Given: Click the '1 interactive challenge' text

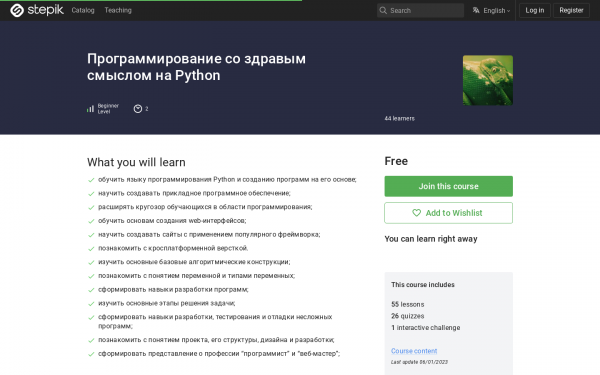Looking at the screenshot, I should tap(426, 328).
